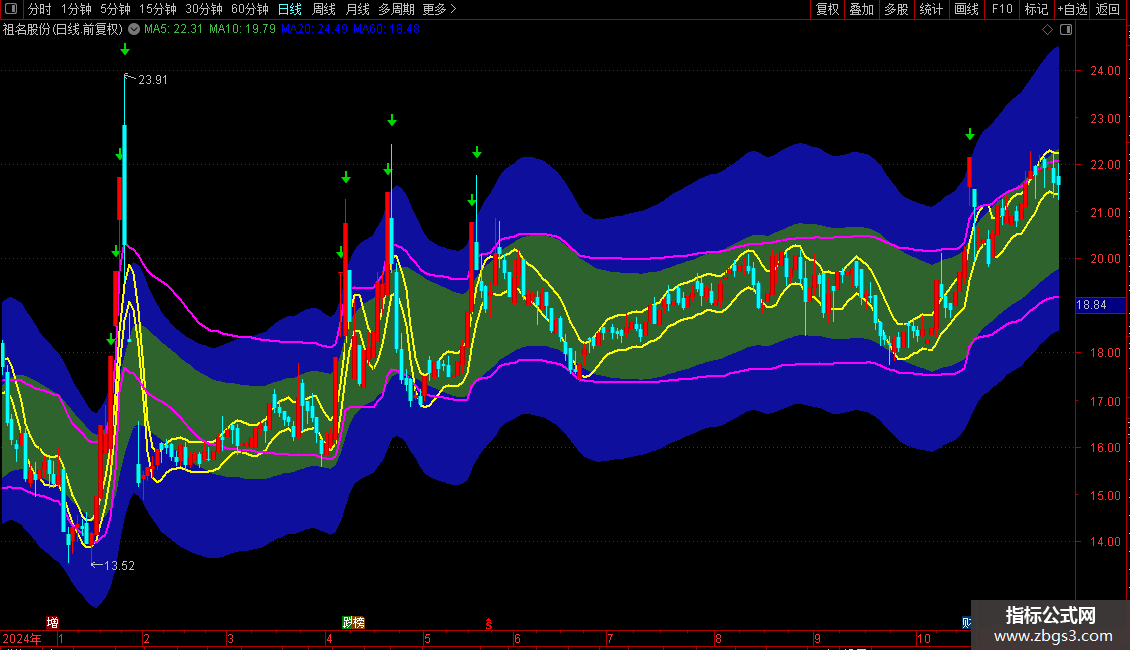Click green arrow signal above 23.91 peak
This screenshot has width=1130, height=650.
[125, 49]
